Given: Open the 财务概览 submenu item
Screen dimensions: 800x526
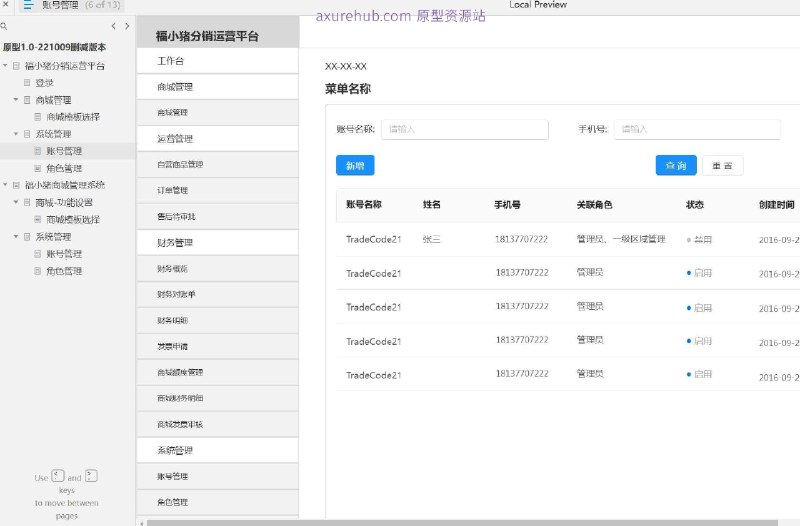Looking at the screenshot, I should [217, 268].
